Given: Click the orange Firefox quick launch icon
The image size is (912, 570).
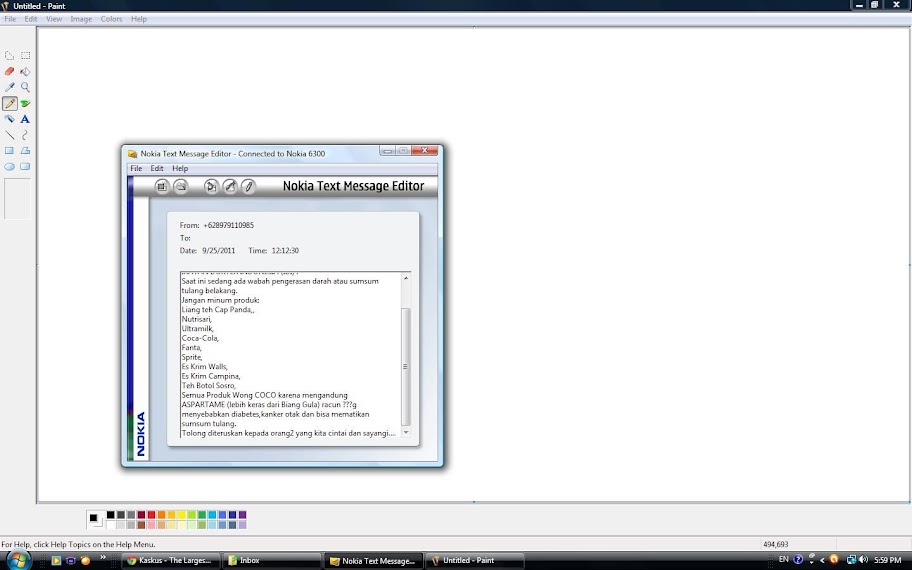Looking at the screenshot, I should [x=86, y=561].
